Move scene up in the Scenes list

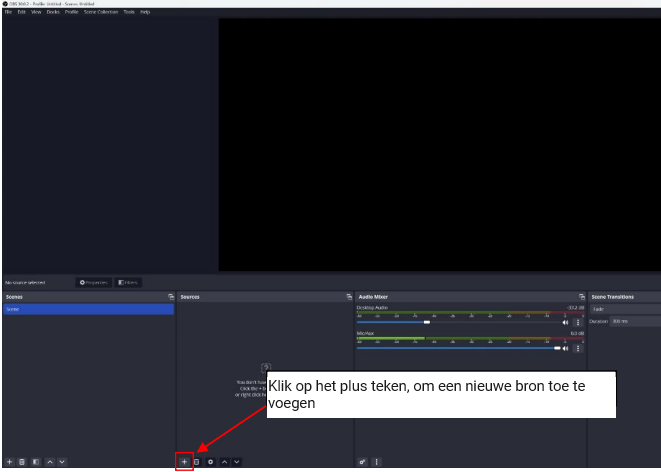[x=50, y=462]
